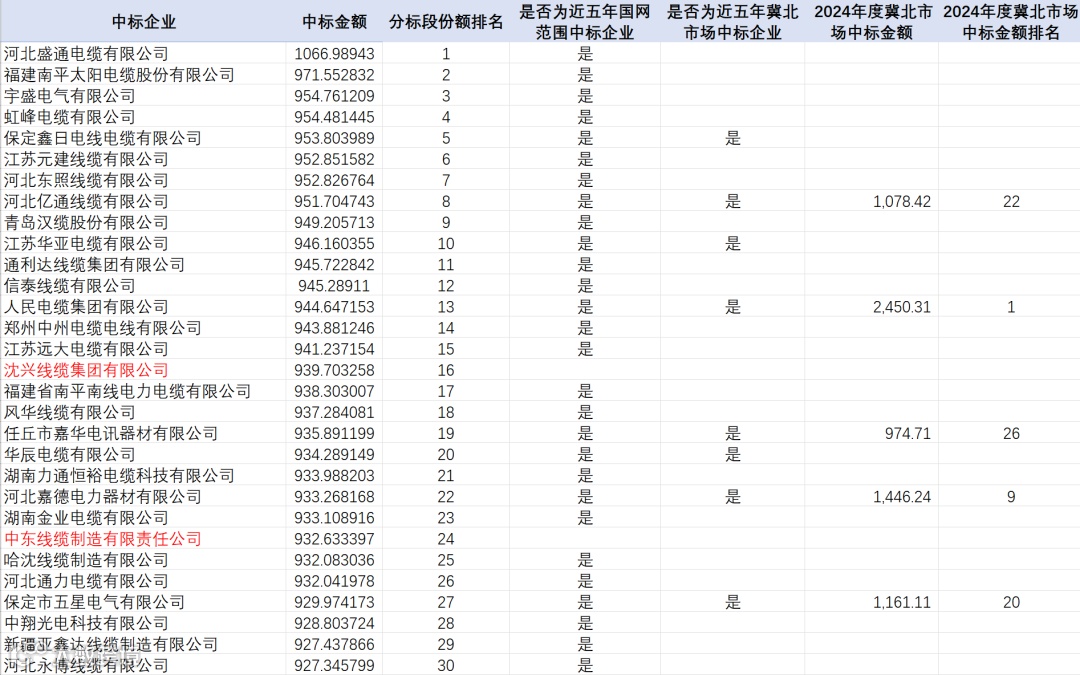Viewport: 1080px width, 675px height.
Task: Click 冀北市场 是 cell in 华辰电缆 row
Action: coord(732,455)
